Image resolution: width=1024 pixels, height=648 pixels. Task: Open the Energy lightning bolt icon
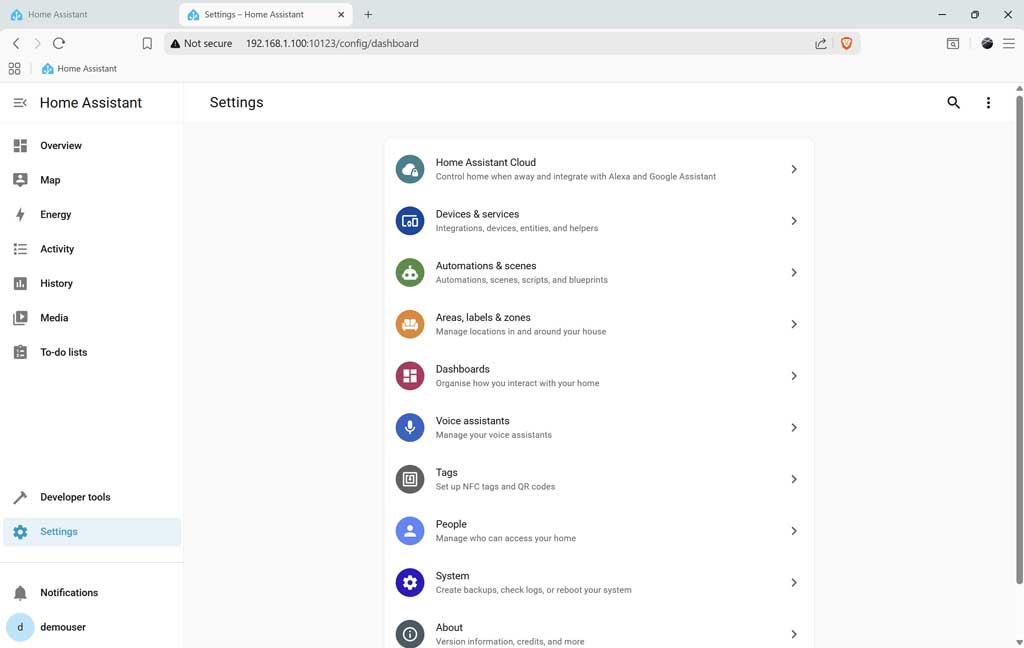pos(20,214)
